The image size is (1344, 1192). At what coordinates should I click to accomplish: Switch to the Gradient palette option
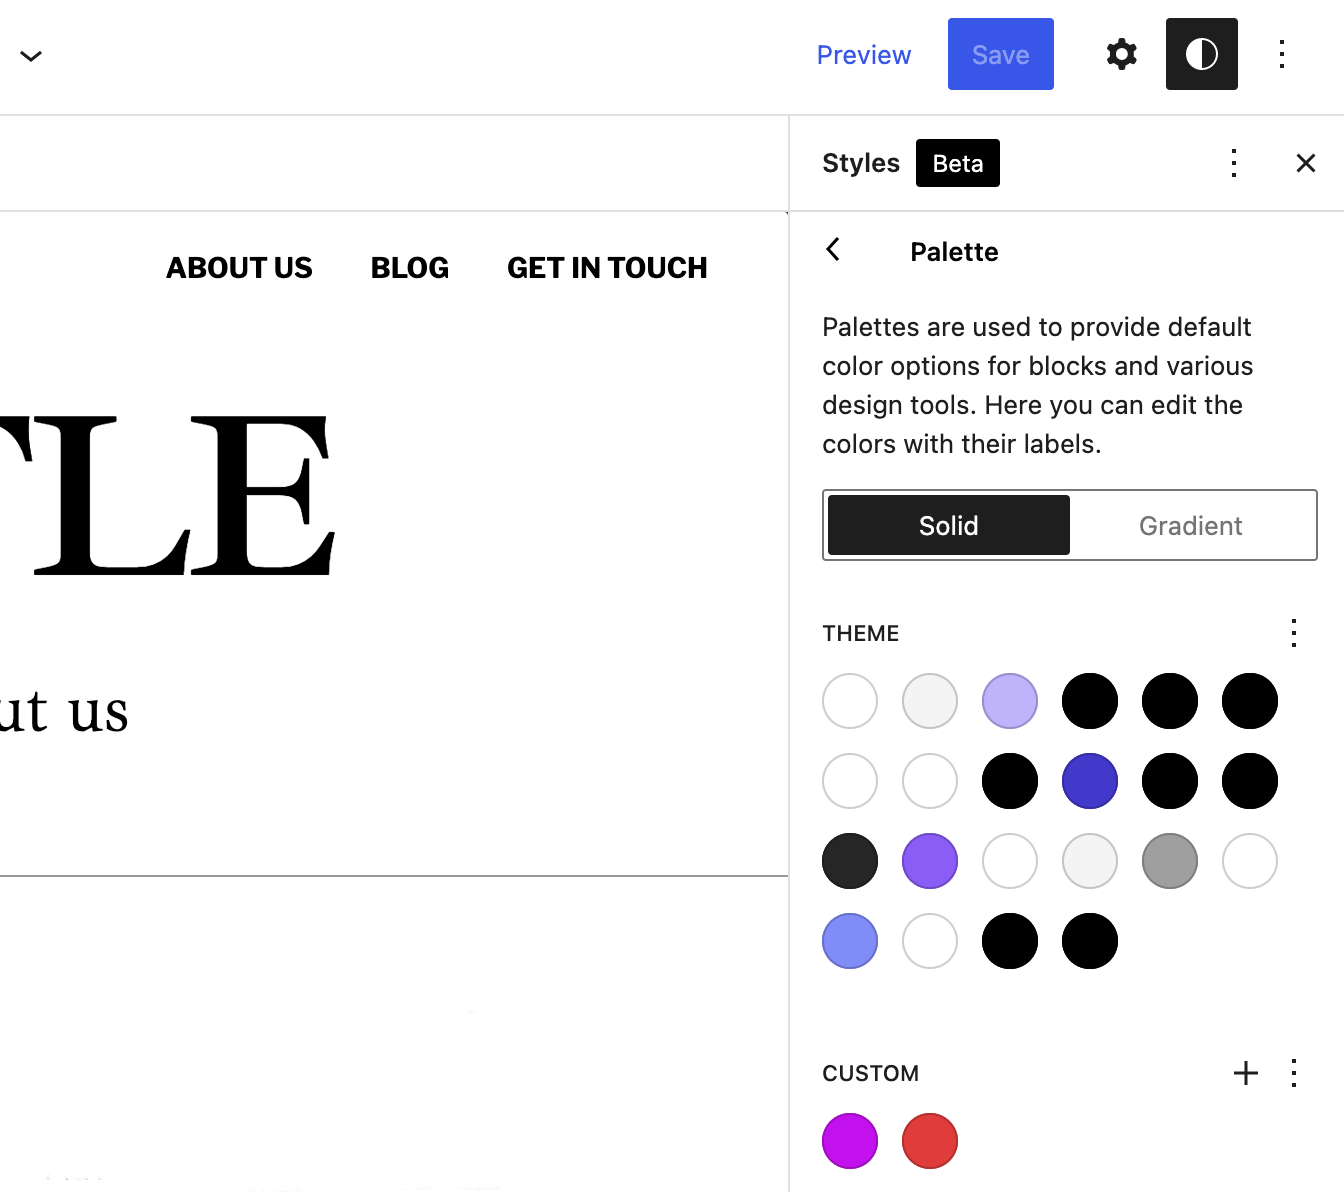1191,525
